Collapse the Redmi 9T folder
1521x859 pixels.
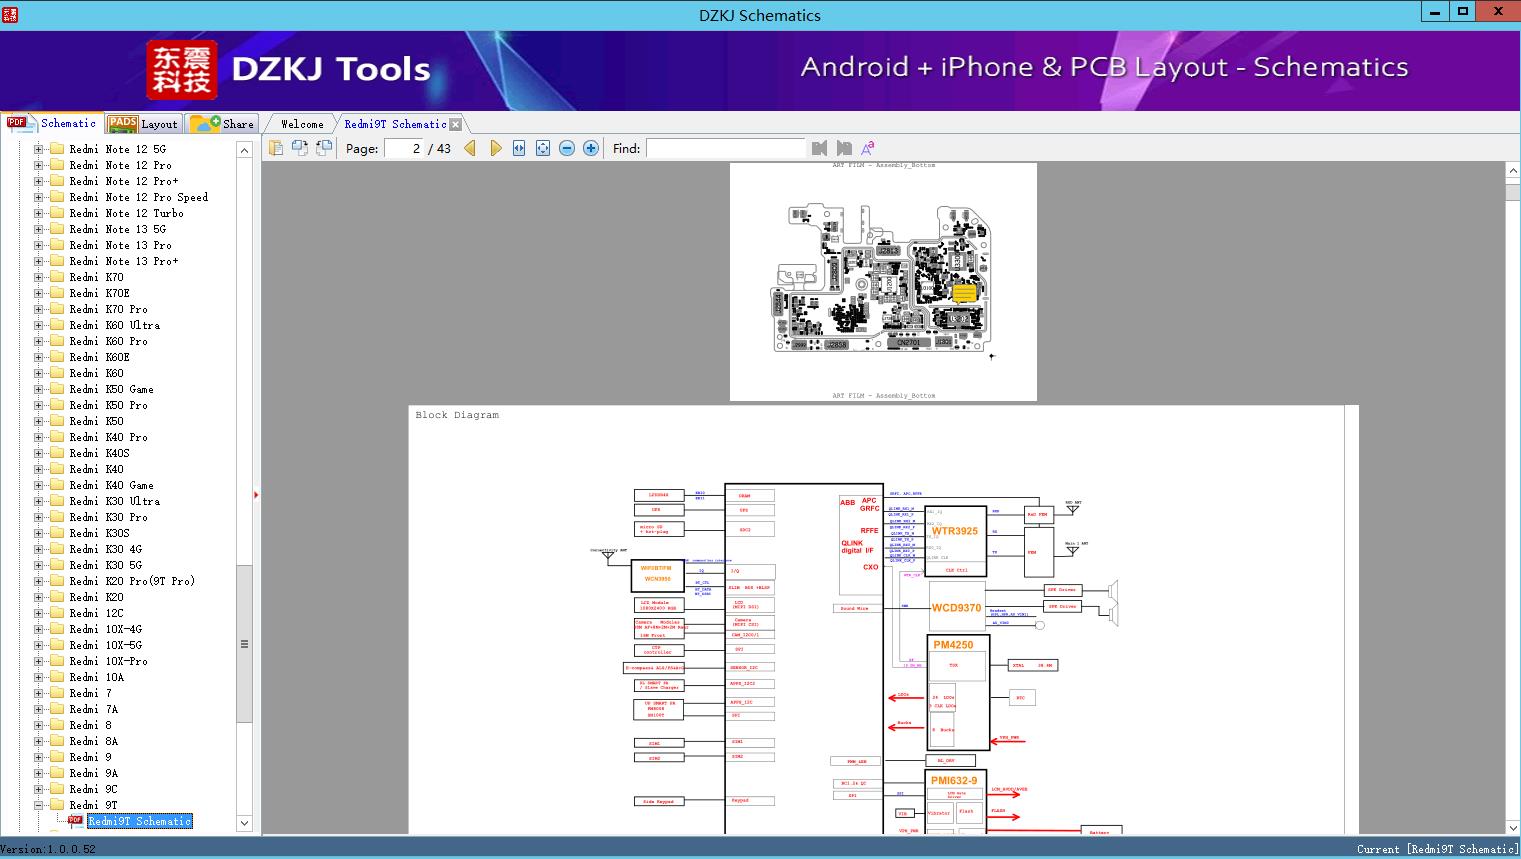point(39,805)
